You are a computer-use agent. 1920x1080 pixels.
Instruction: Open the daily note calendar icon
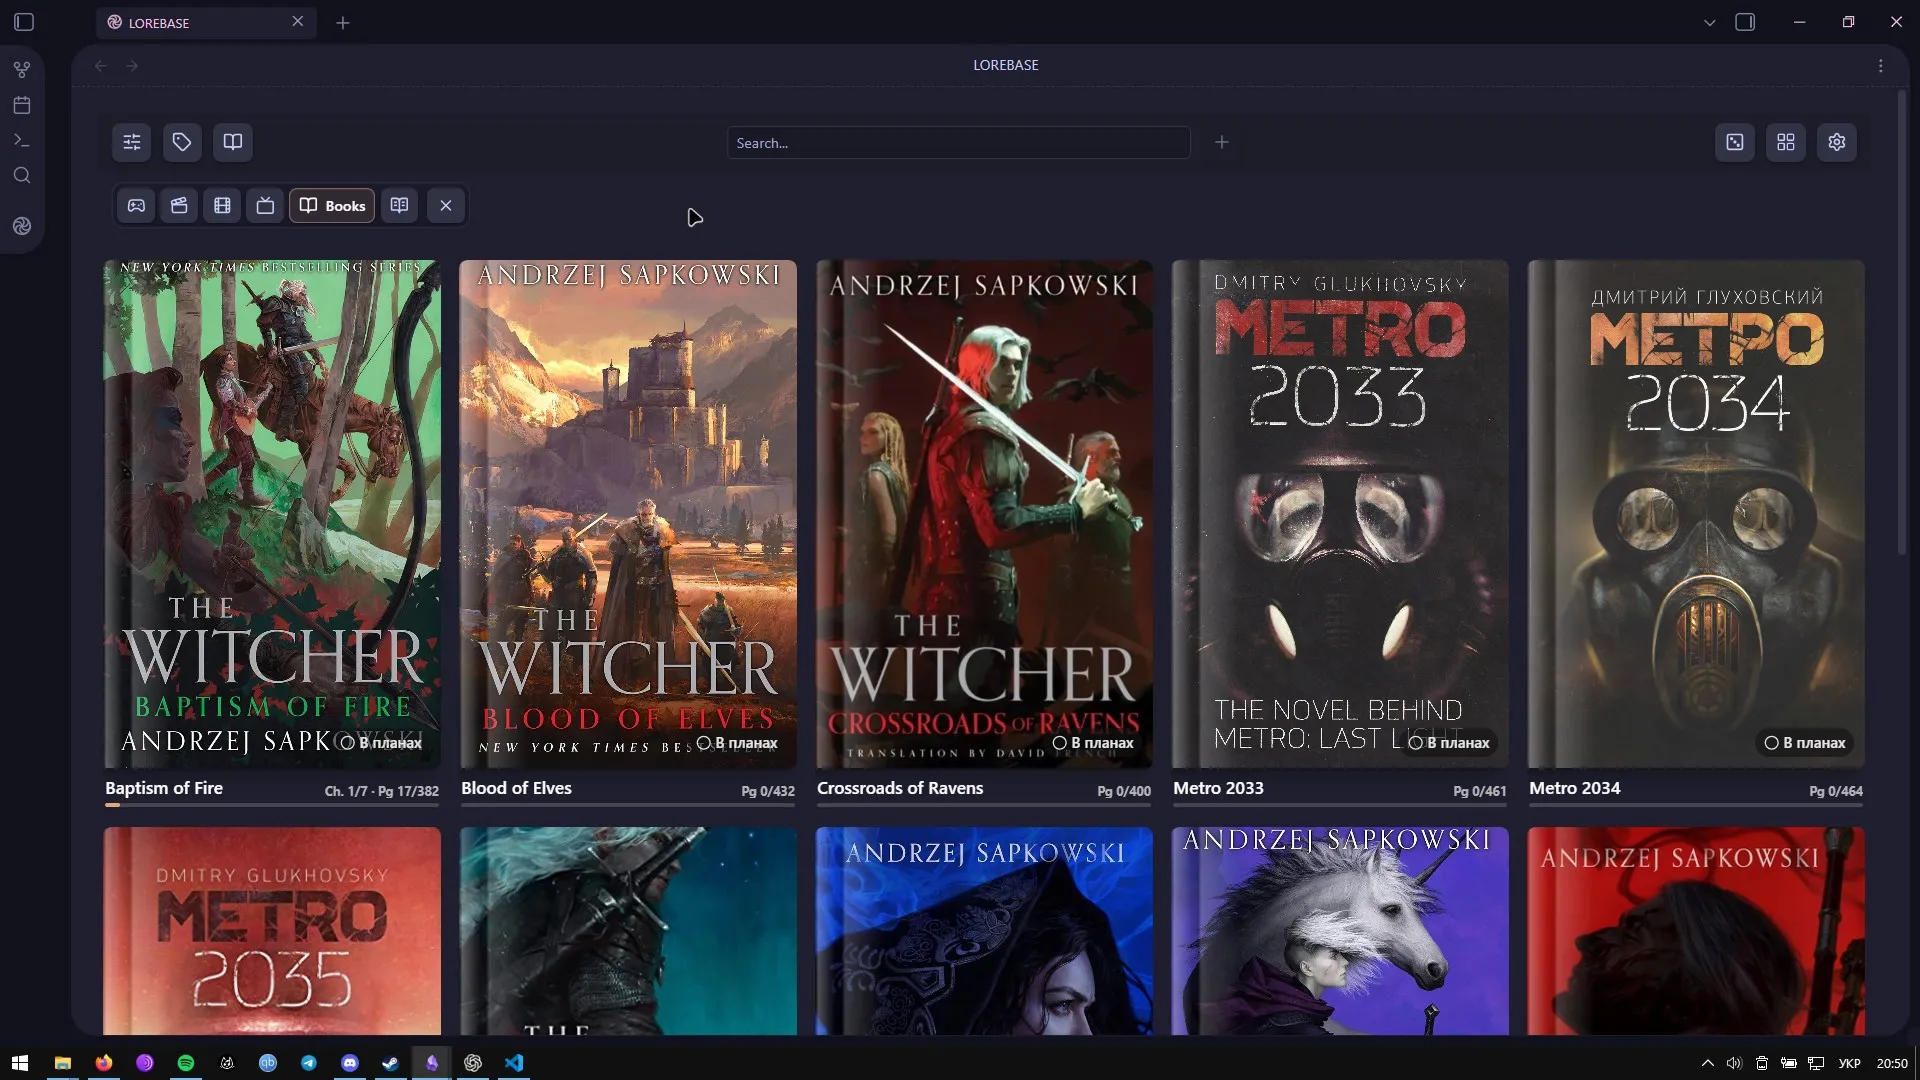tap(22, 105)
